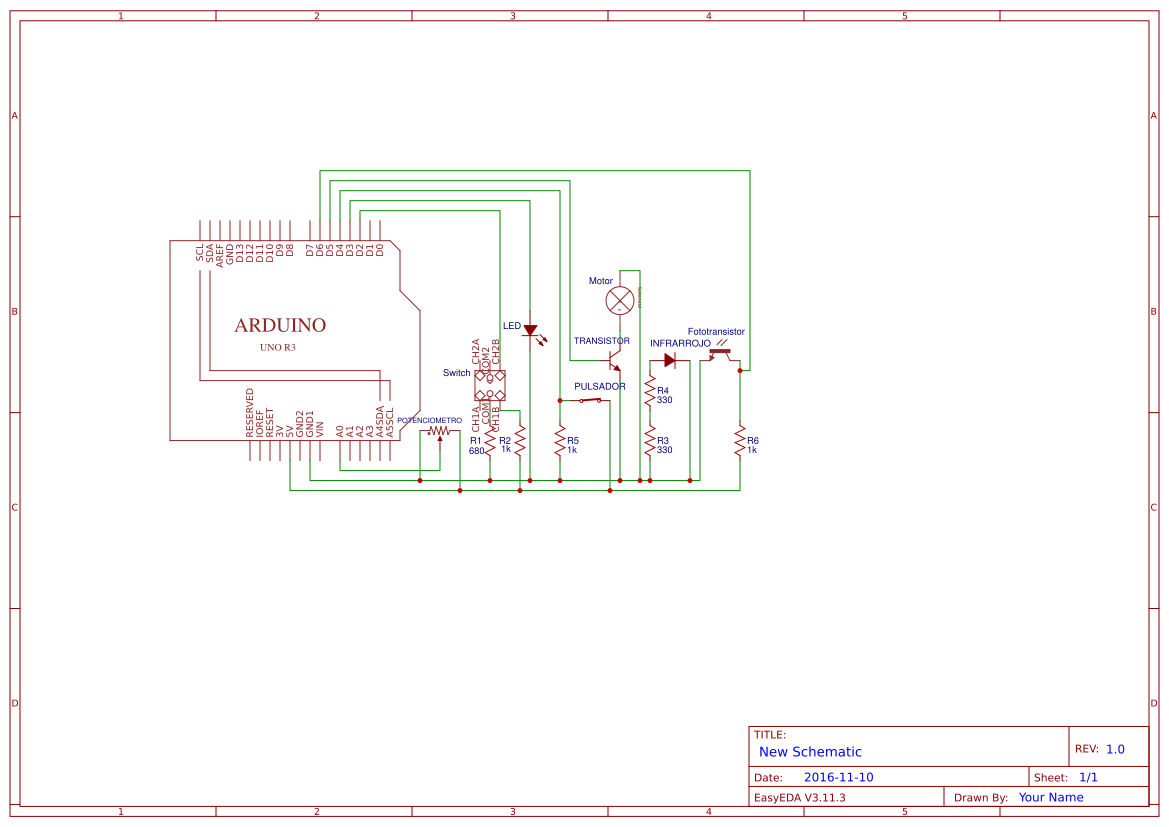Select the UNO R3 text

[x=278, y=348]
